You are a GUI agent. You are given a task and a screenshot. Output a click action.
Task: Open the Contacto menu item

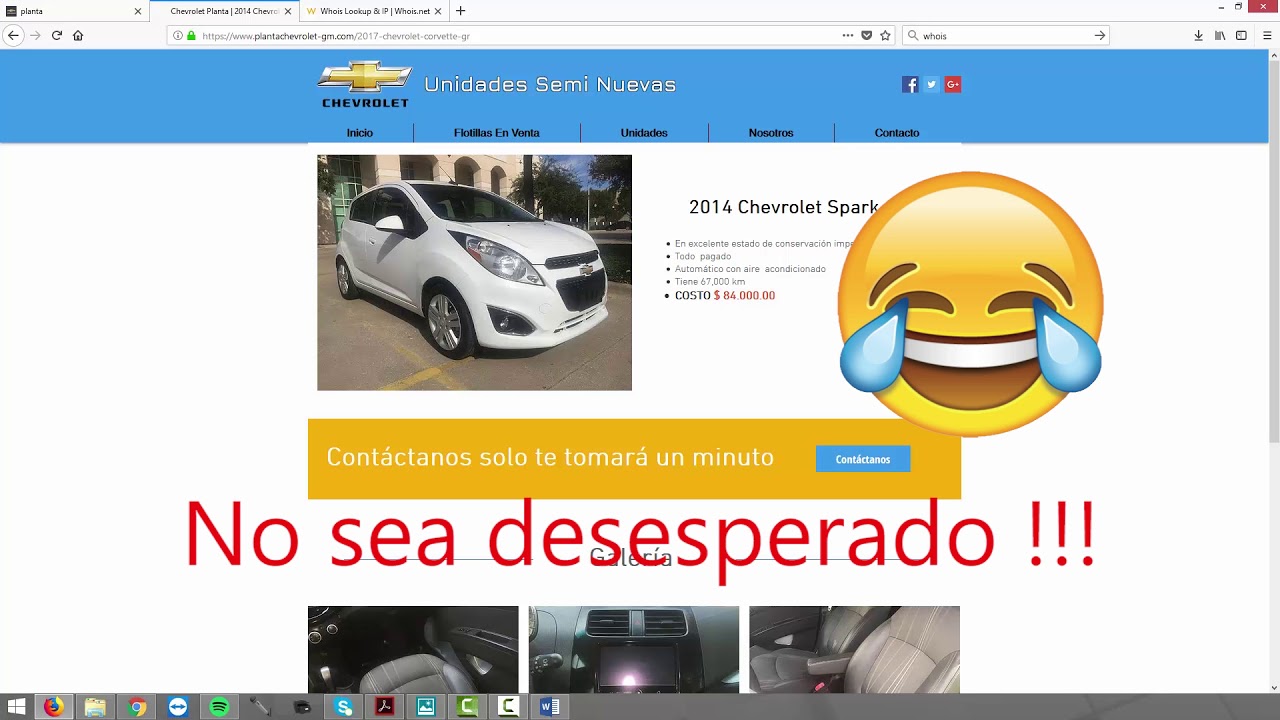click(897, 133)
